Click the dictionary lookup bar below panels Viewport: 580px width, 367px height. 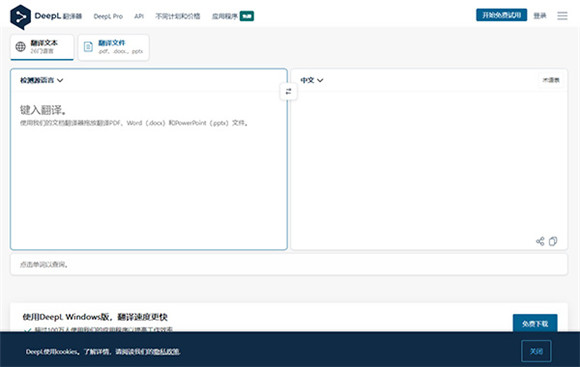[289, 264]
